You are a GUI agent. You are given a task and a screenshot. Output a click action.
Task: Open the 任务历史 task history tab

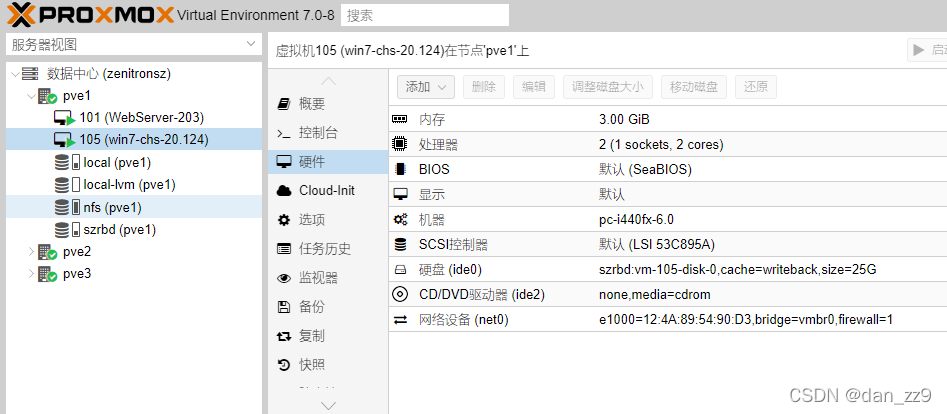point(328,249)
